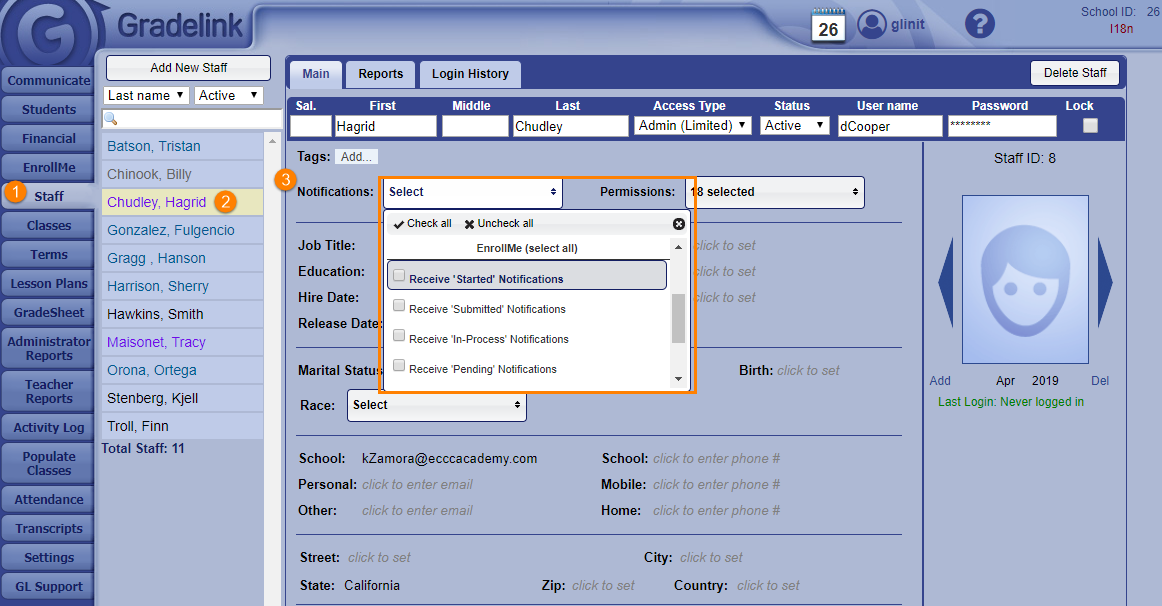The height and width of the screenshot is (606, 1162).
Task: Toggle the Lock checkbox
Action: [1090, 126]
